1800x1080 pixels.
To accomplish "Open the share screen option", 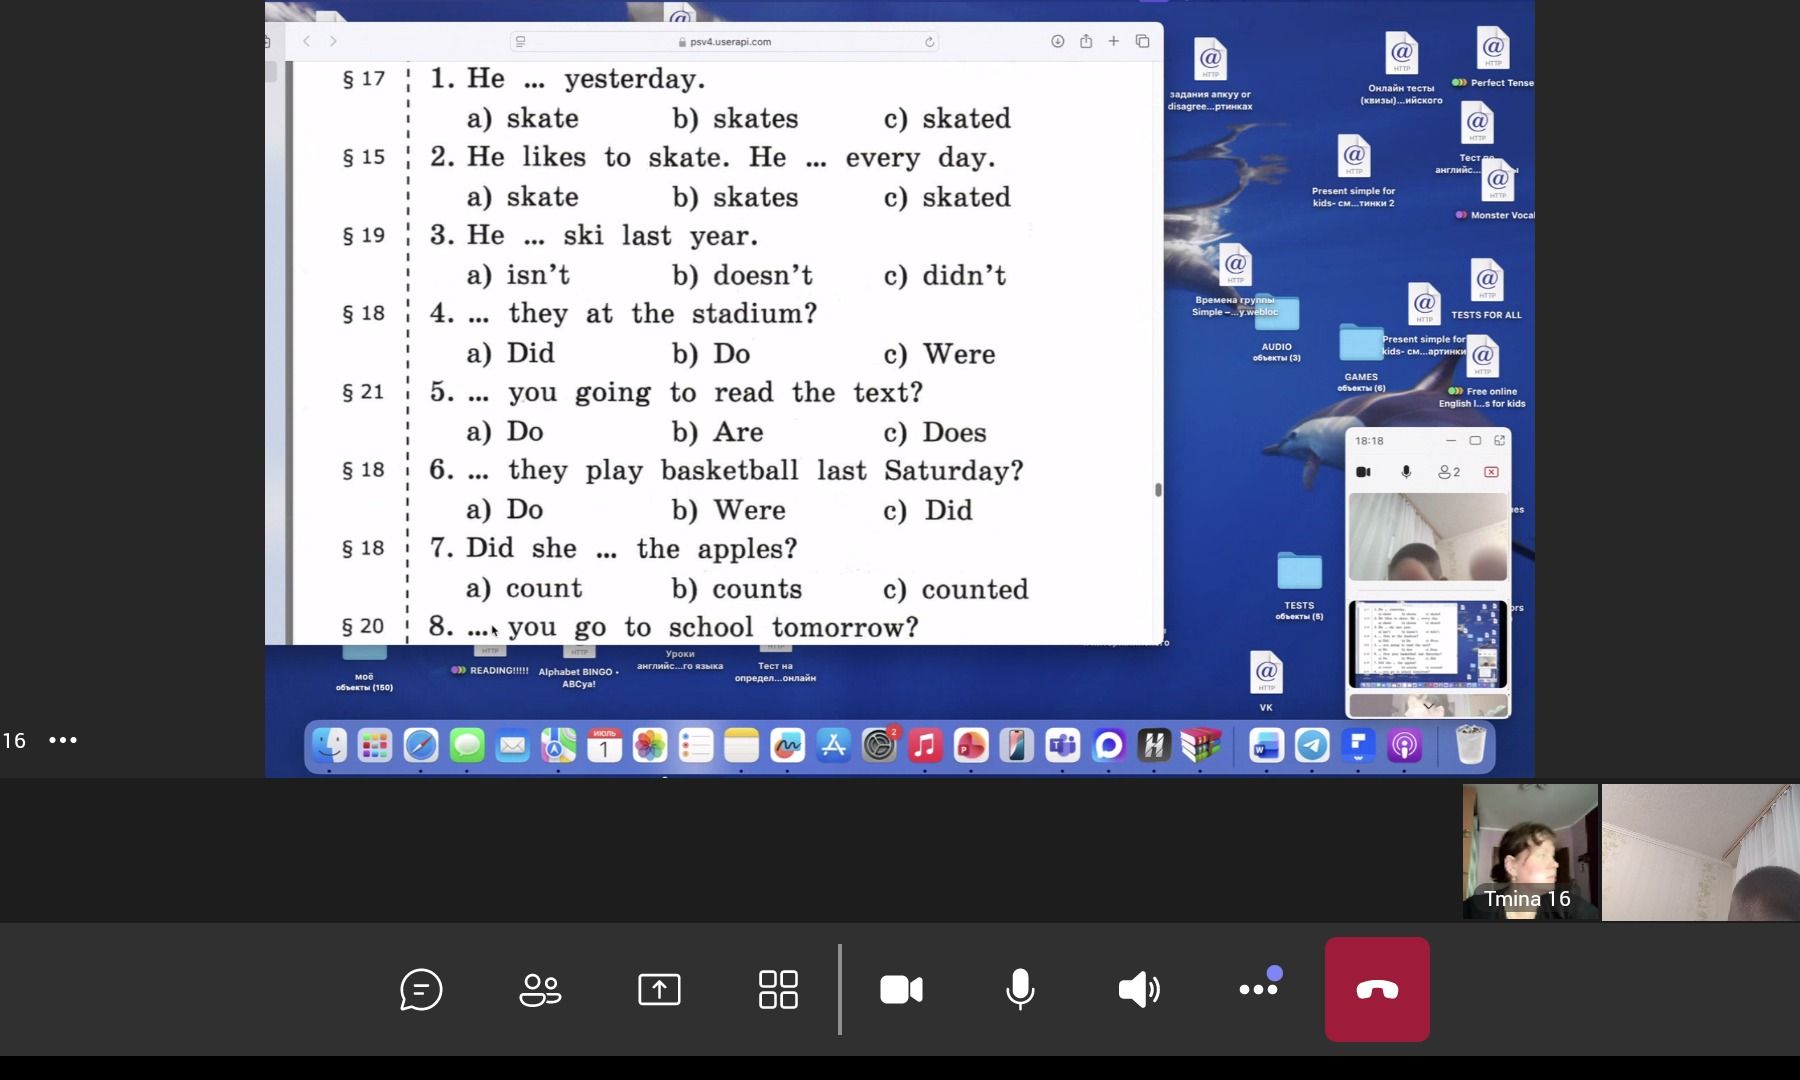I will coord(659,990).
